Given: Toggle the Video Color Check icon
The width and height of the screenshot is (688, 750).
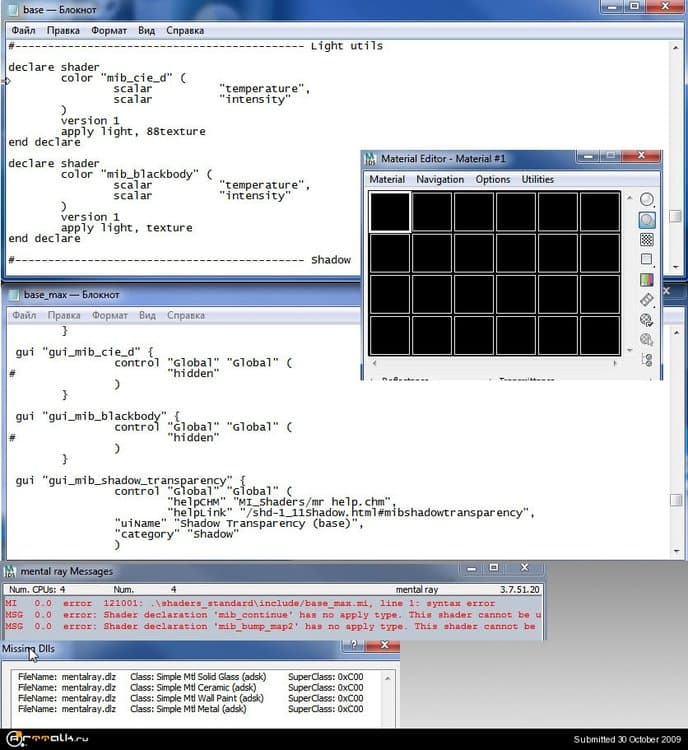Looking at the screenshot, I should click(x=646, y=280).
